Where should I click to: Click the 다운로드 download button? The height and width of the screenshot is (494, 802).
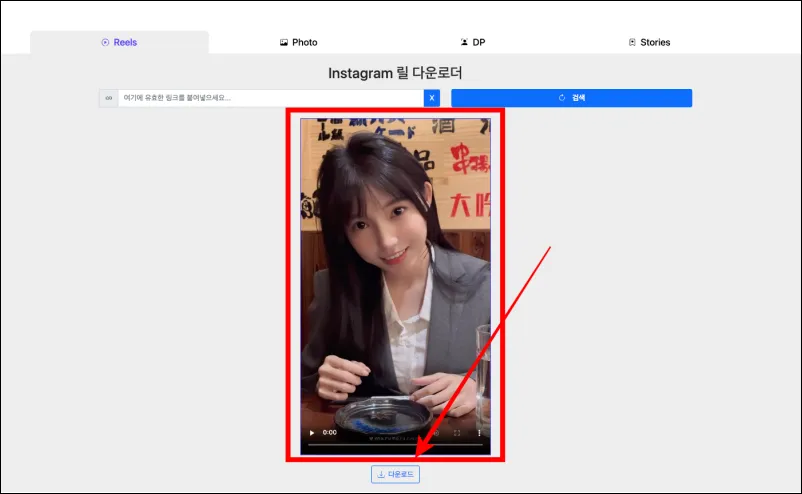coord(395,474)
